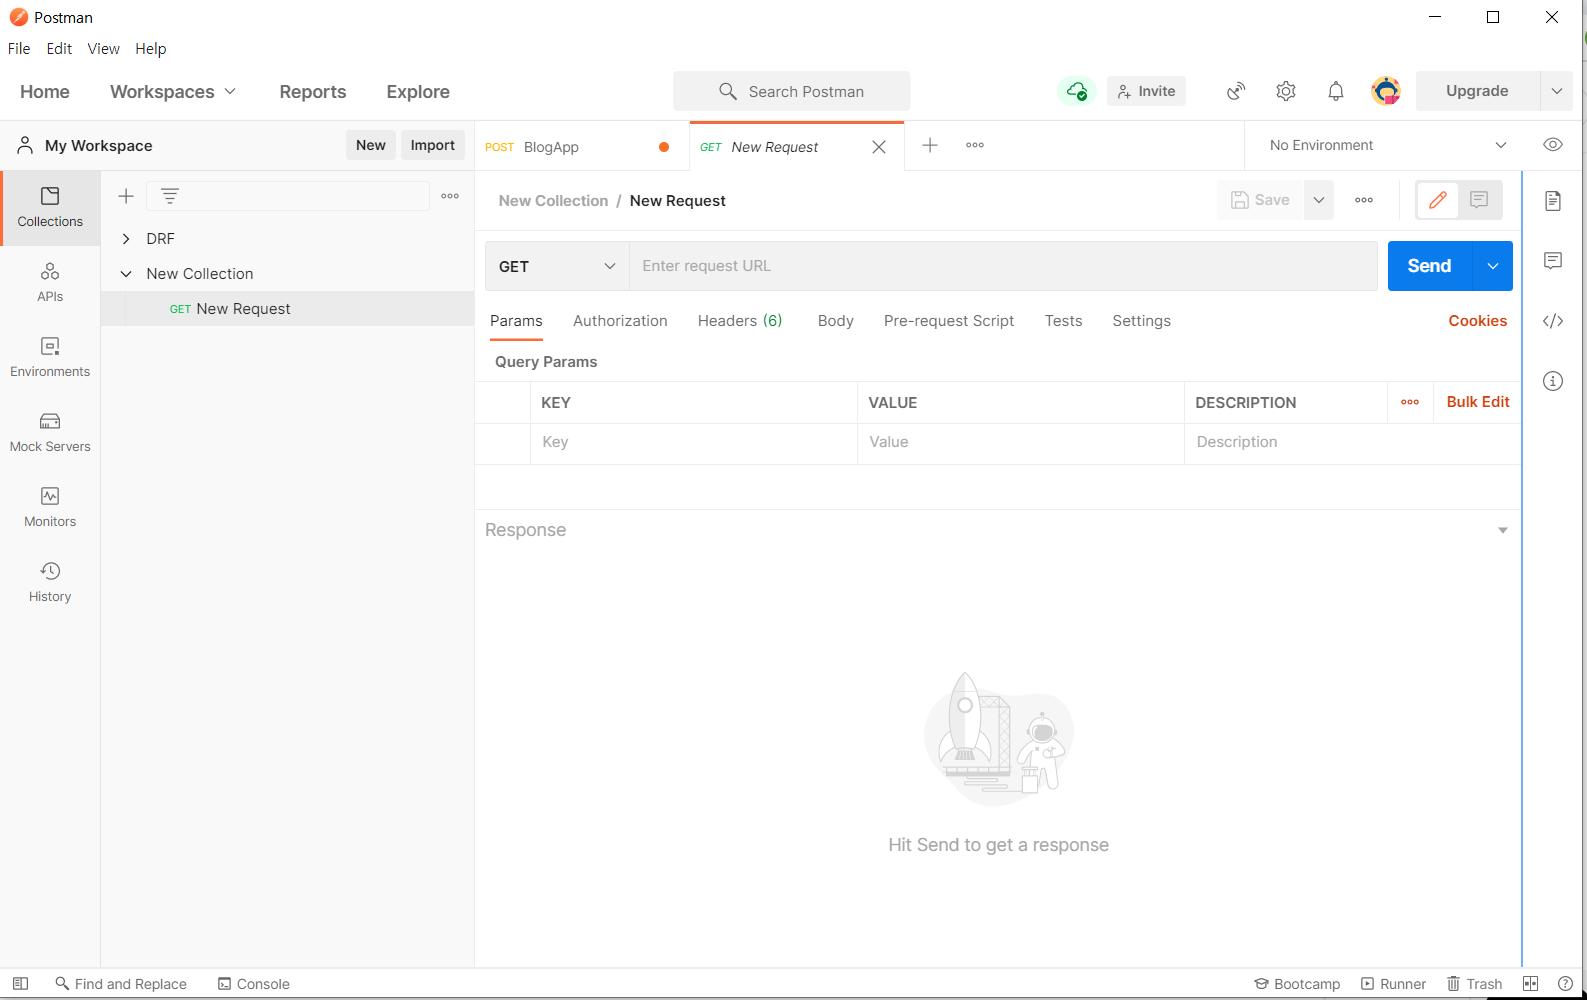Open the Upgrade dropdown arrow
This screenshot has width=1587, height=1000.
coord(1556,91)
